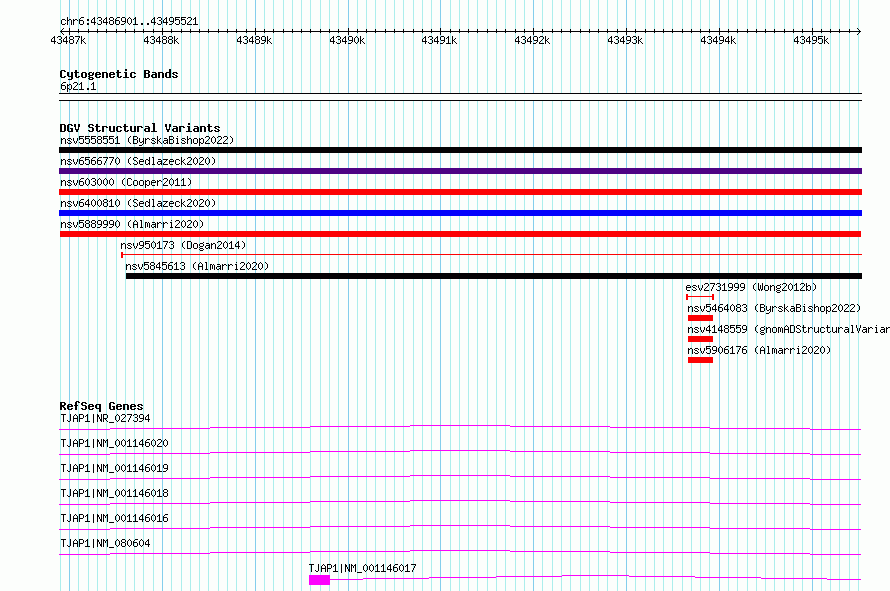Image resolution: width=890 pixels, height=591 pixels.
Task: Click the TJAP1|NM_001146016 intron line
Action: tap(460, 527)
